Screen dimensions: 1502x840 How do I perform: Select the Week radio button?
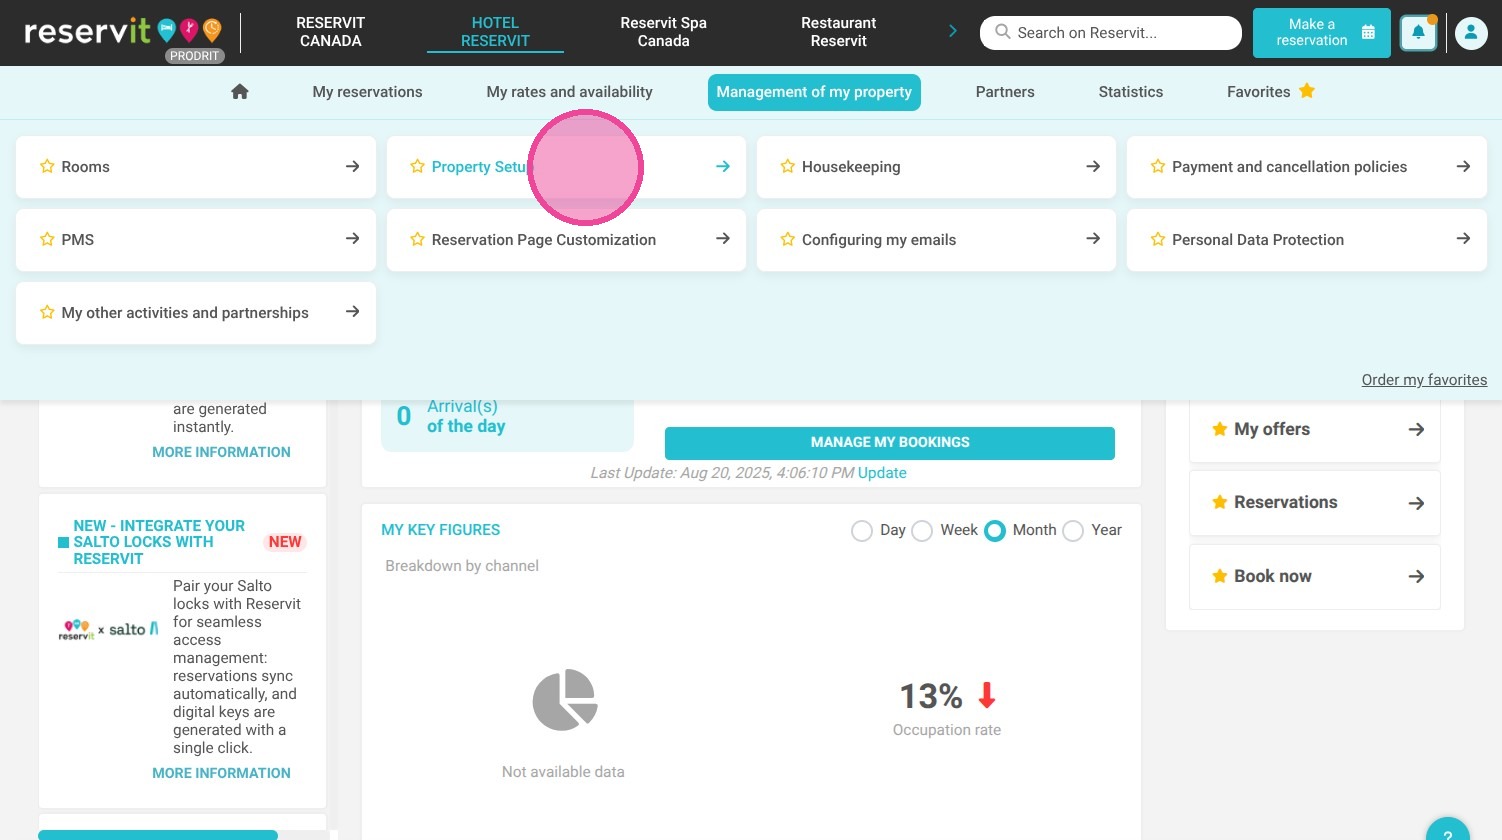pyautogui.click(x=922, y=531)
